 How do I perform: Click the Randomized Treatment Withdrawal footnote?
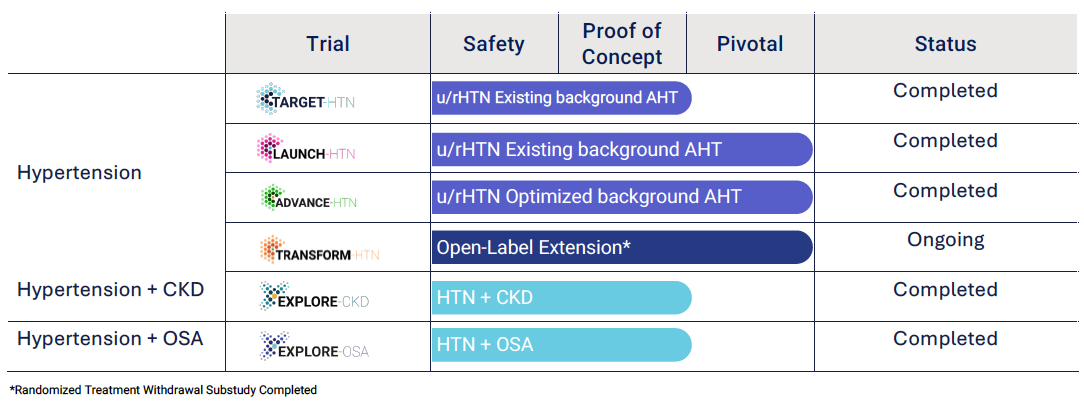(163, 390)
